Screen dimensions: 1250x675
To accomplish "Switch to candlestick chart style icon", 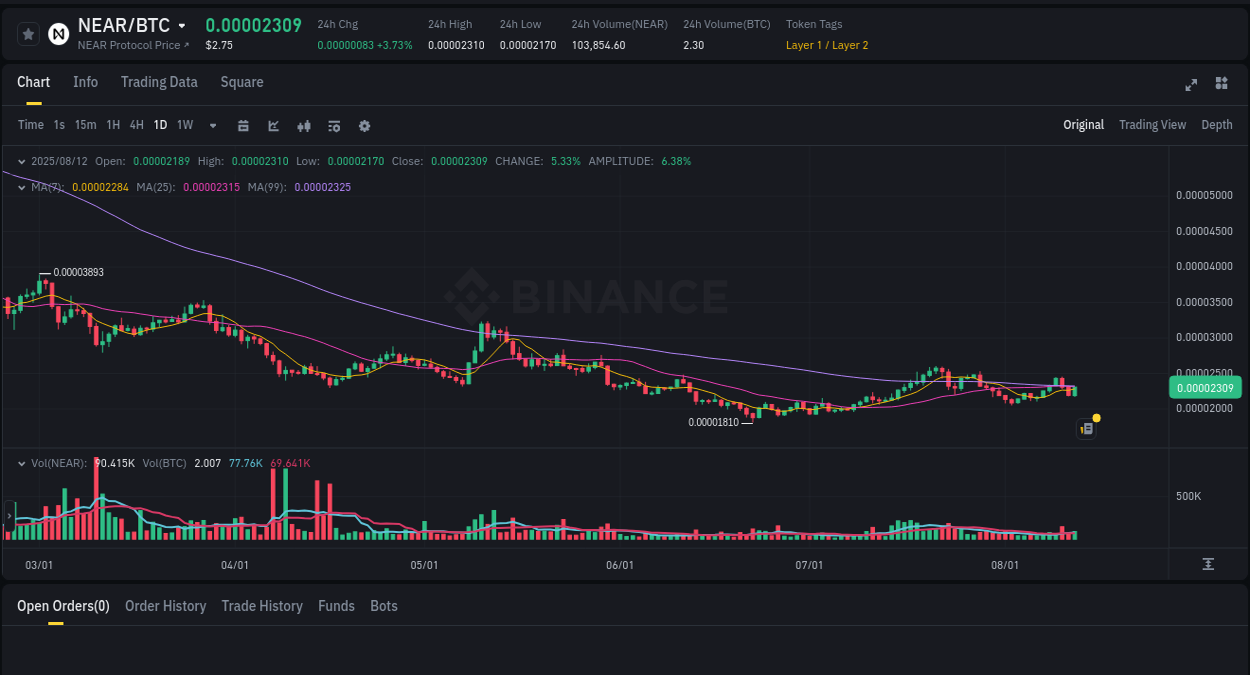I will [x=303, y=125].
